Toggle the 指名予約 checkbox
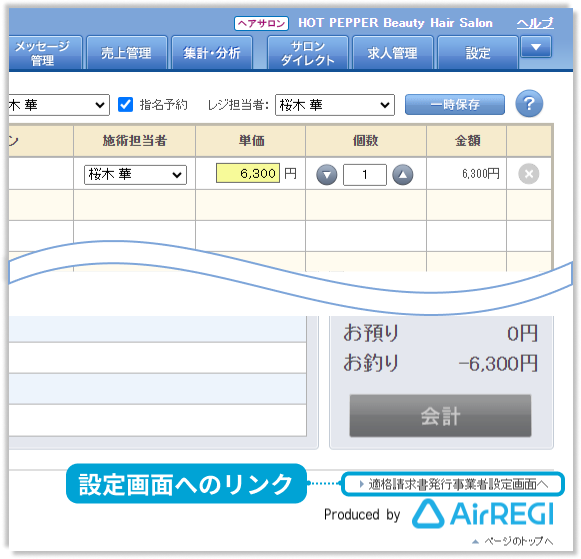The height and width of the screenshot is (559, 581). tap(125, 104)
